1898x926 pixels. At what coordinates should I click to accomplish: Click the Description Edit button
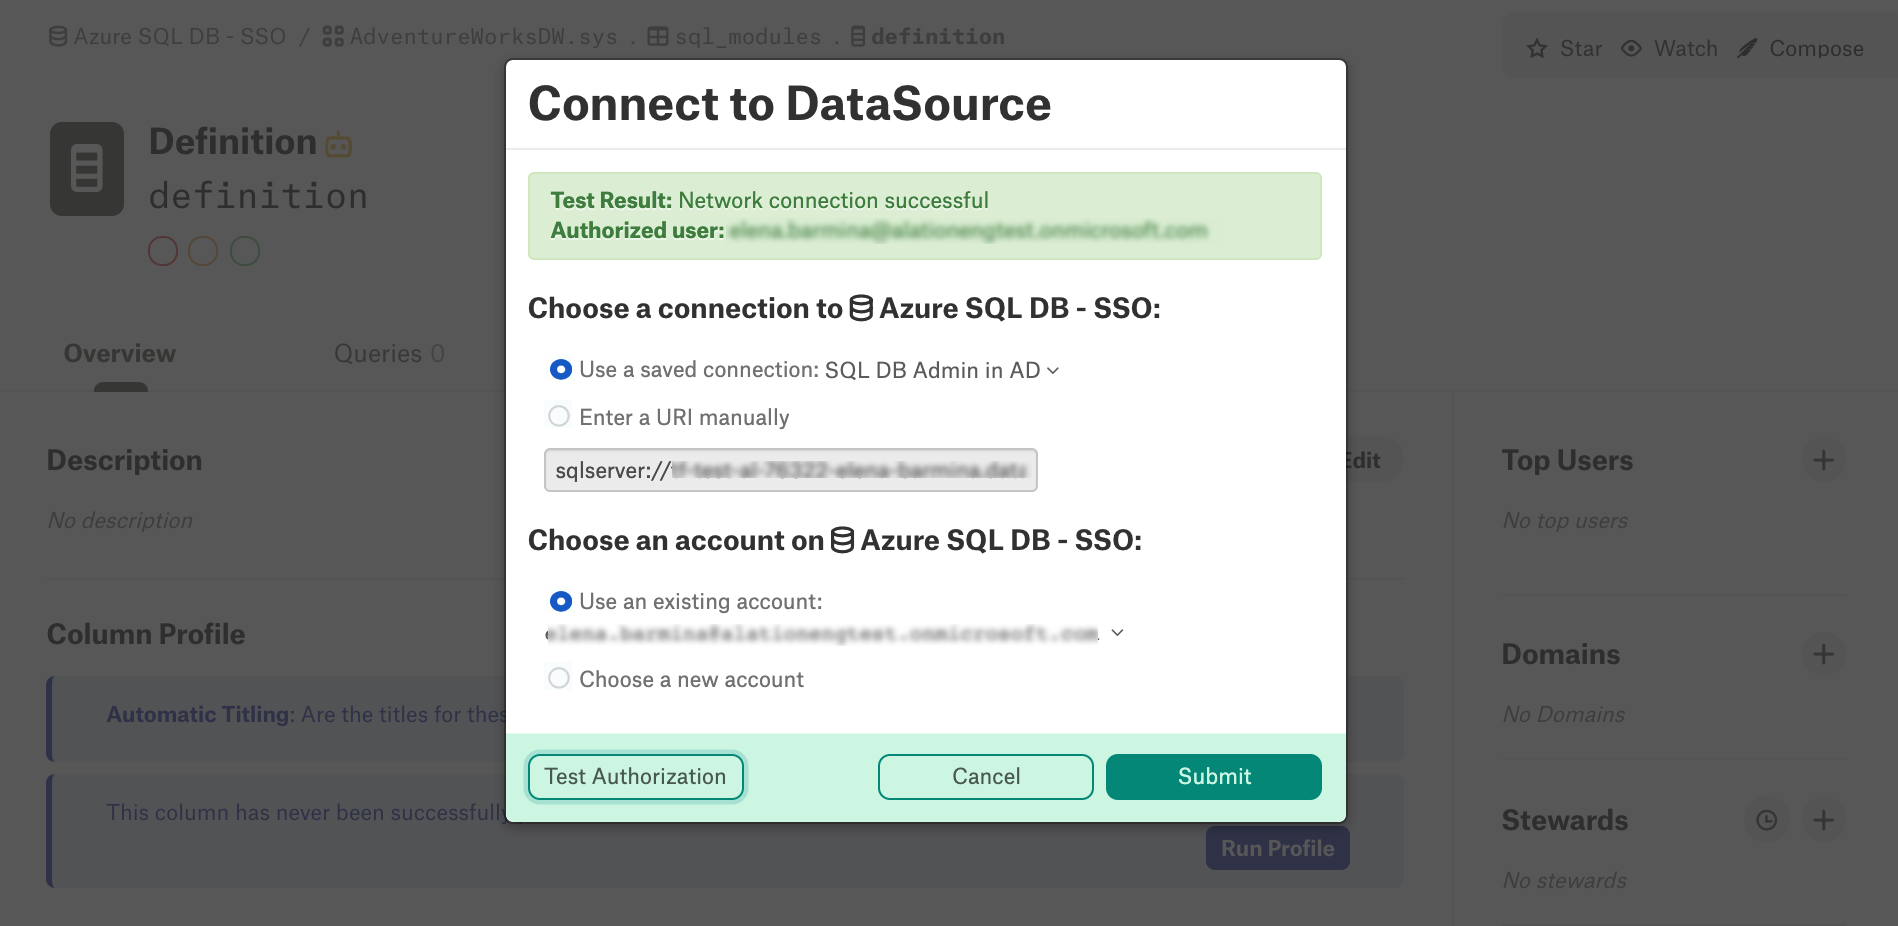pyautogui.click(x=1362, y=460)
